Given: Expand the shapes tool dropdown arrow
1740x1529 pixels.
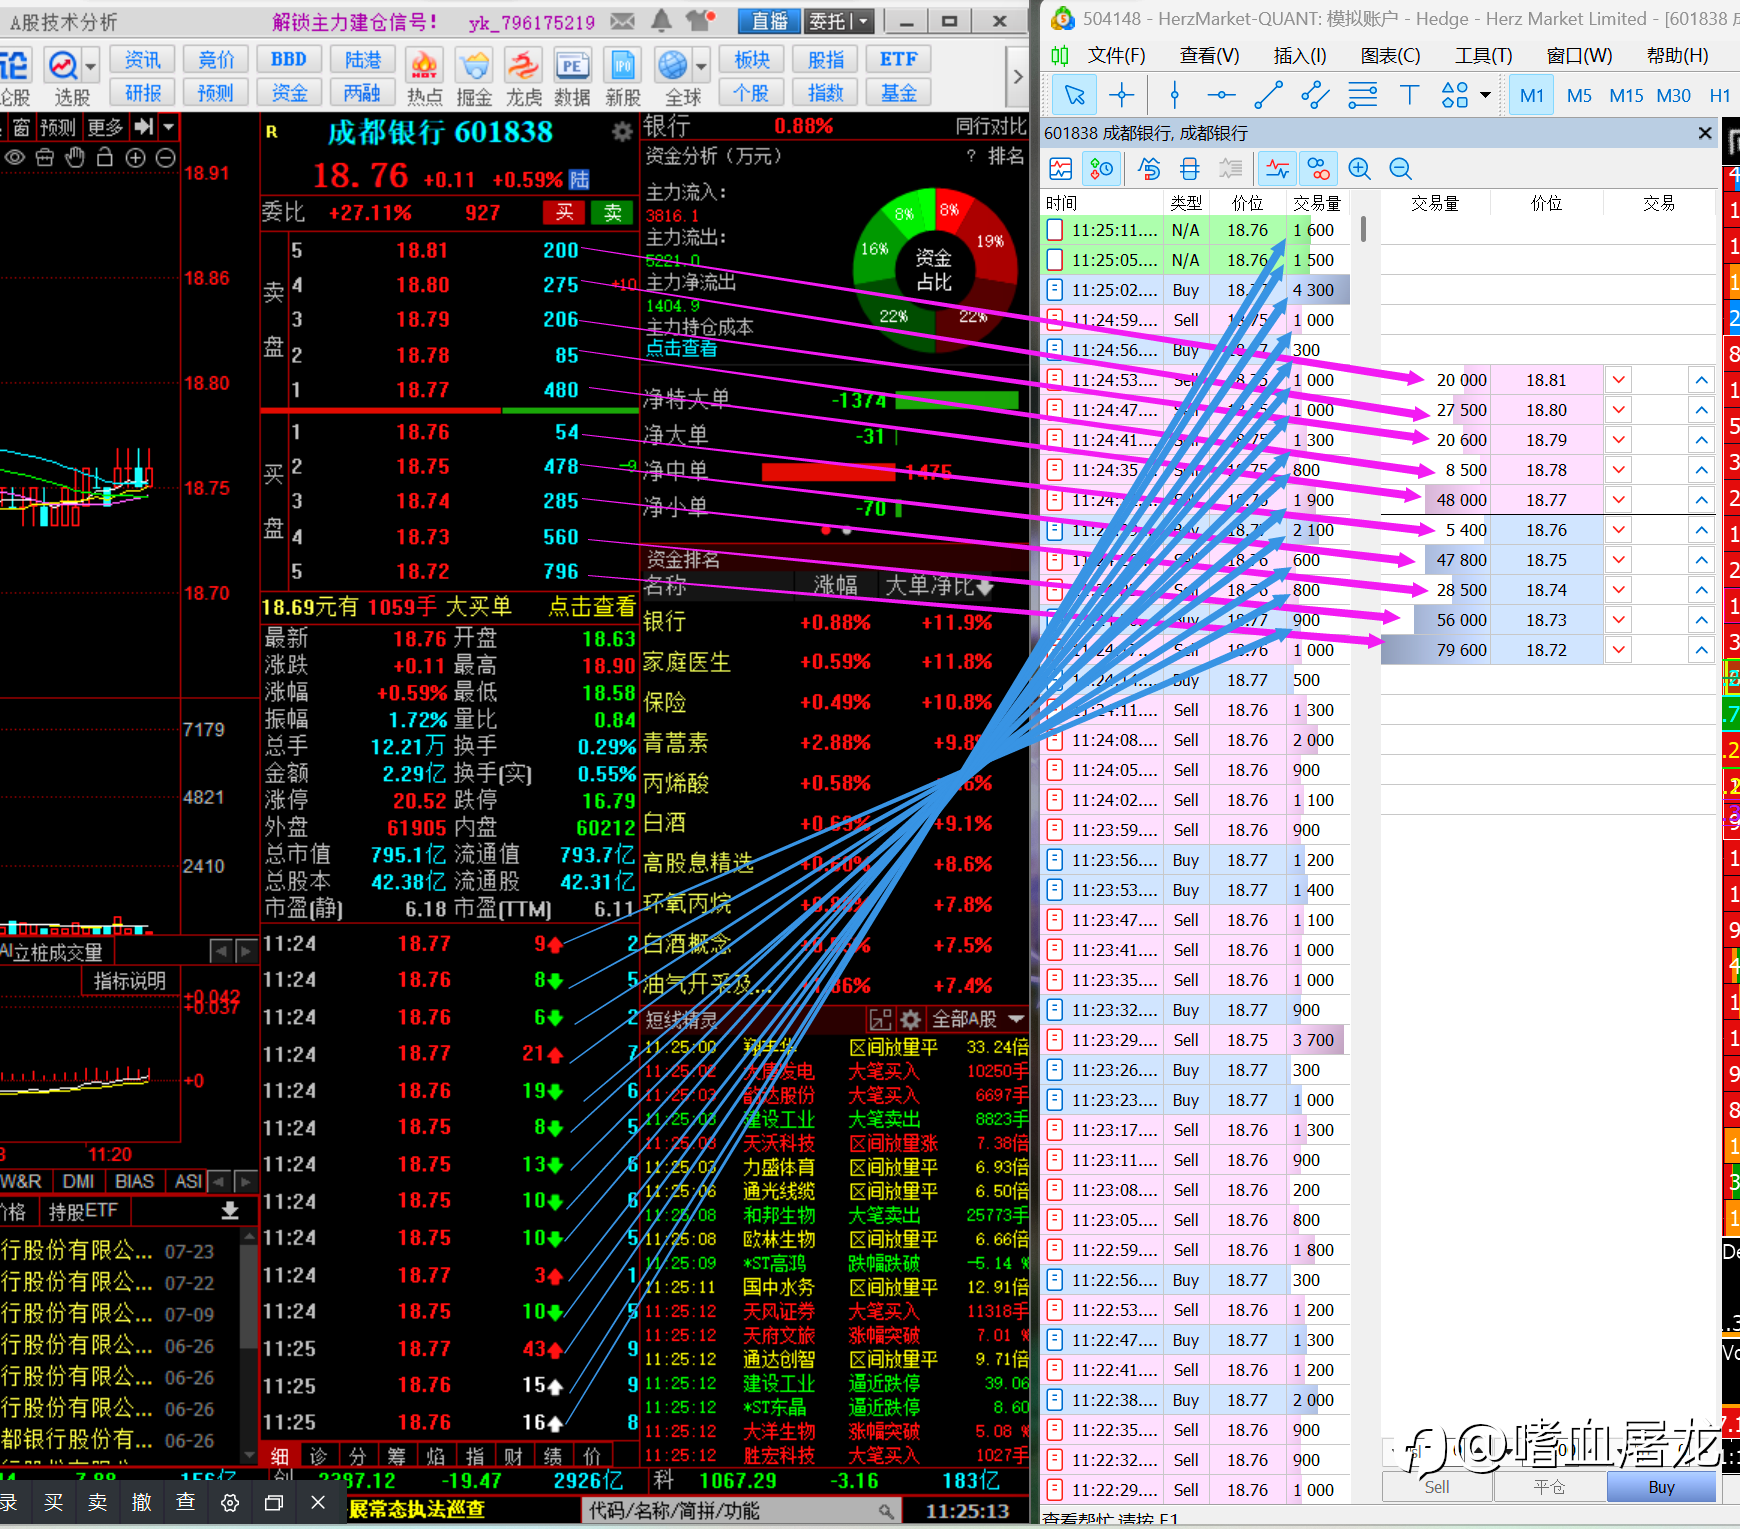Looking at the screenshot, I should [1485, 96].
